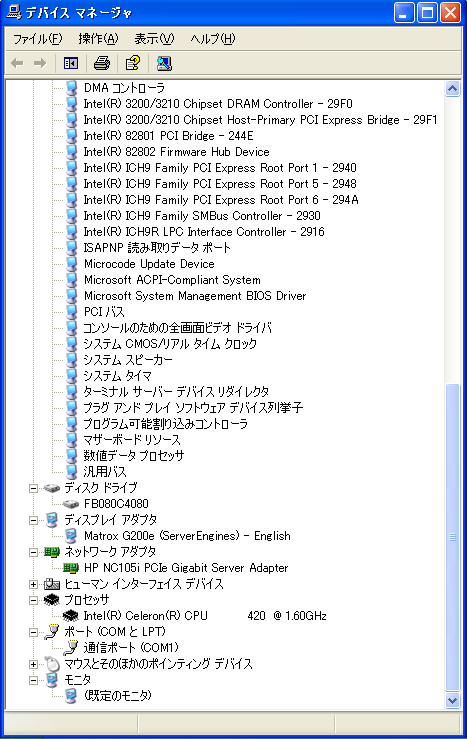Open the Properties toolbar icon
This screenshot has height=739, width=467.
point(132,63)
